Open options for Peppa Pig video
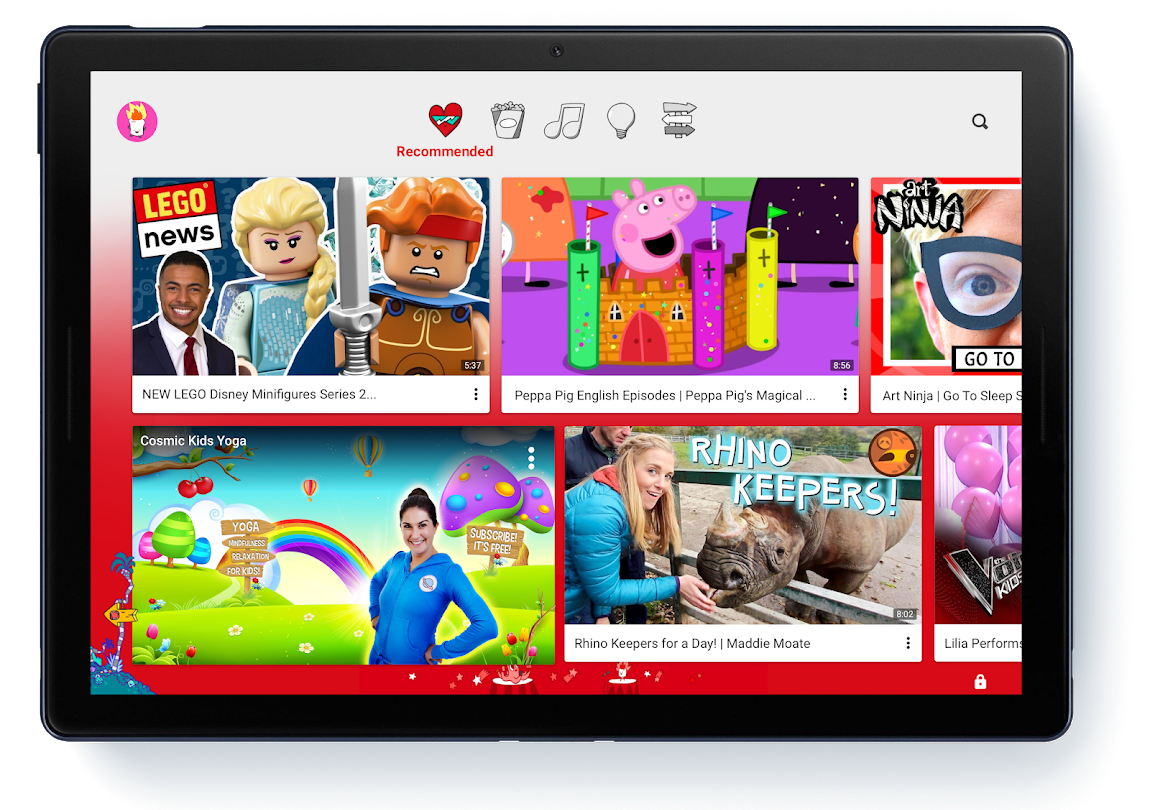The width and height of the screenshot is (1150, 810). pos(845,395)
